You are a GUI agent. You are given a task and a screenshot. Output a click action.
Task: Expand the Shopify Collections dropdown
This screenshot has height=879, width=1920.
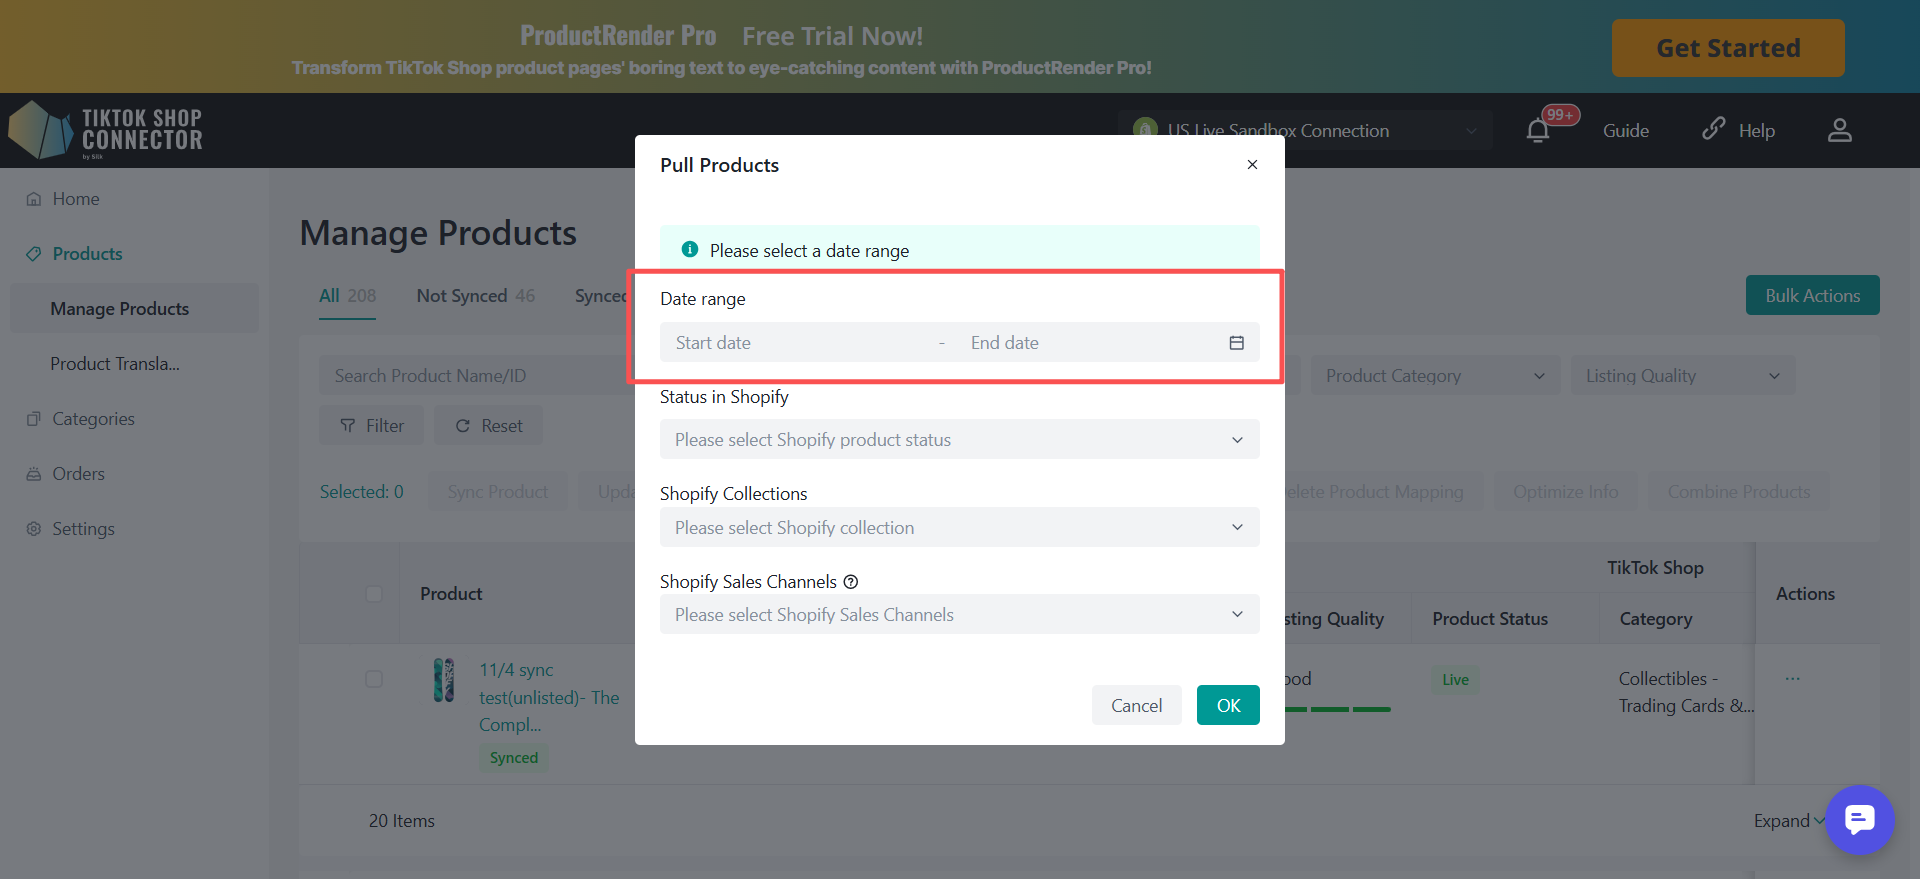958,528
